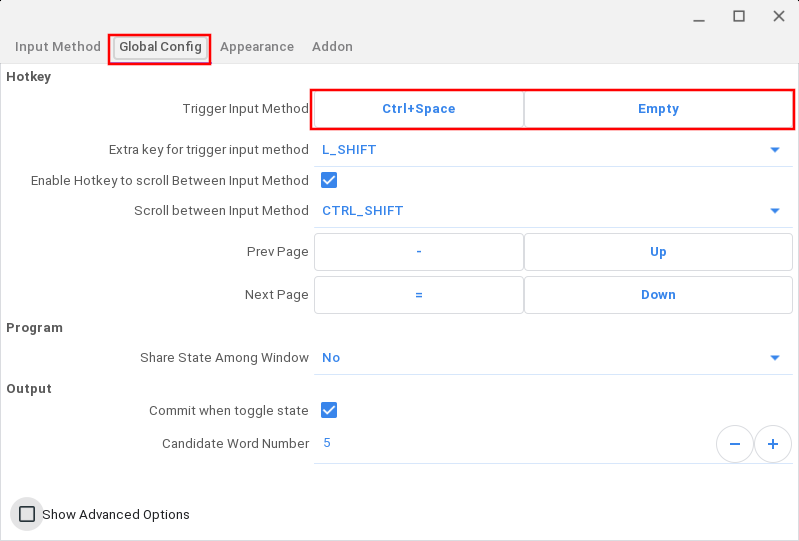Screen dimensions: 799x541
Task: Toggle Enable Hotkey to scroll Between Input Method
Action: 328,180
